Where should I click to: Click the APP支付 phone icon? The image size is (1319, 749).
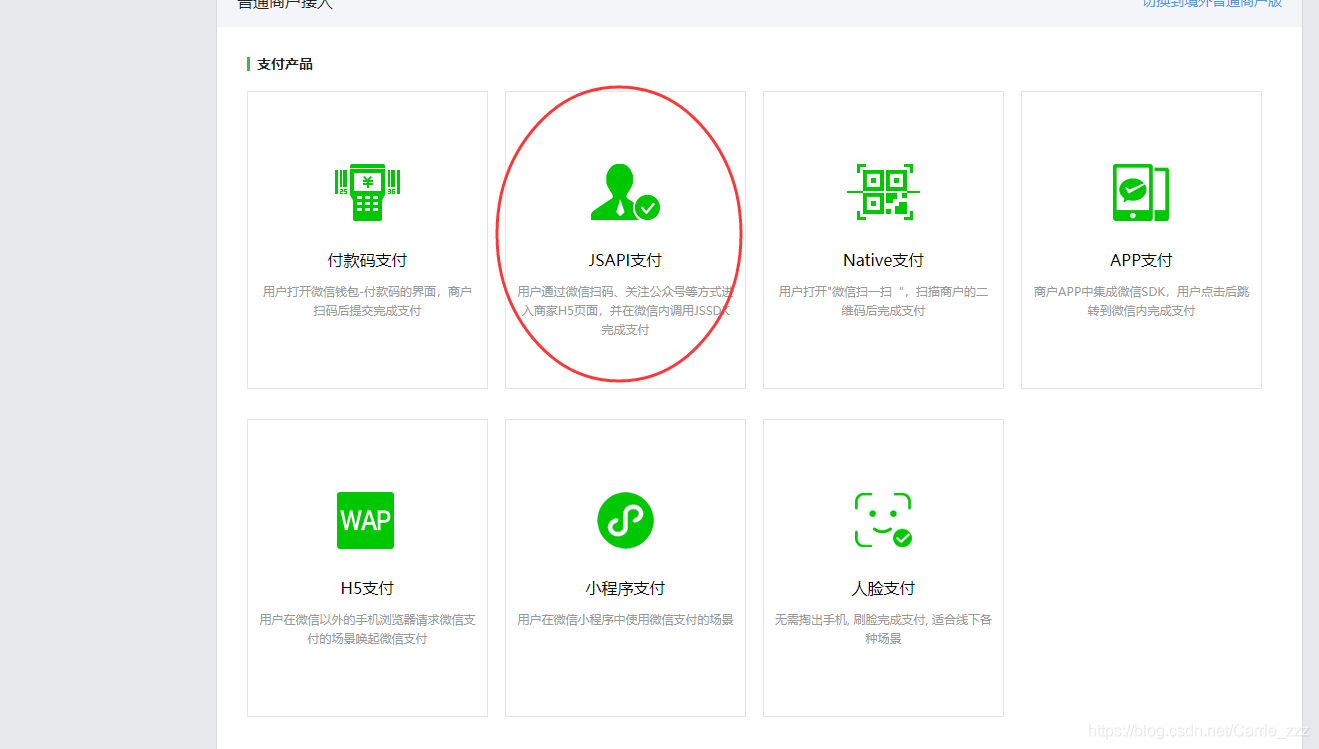pos(1140,191)
